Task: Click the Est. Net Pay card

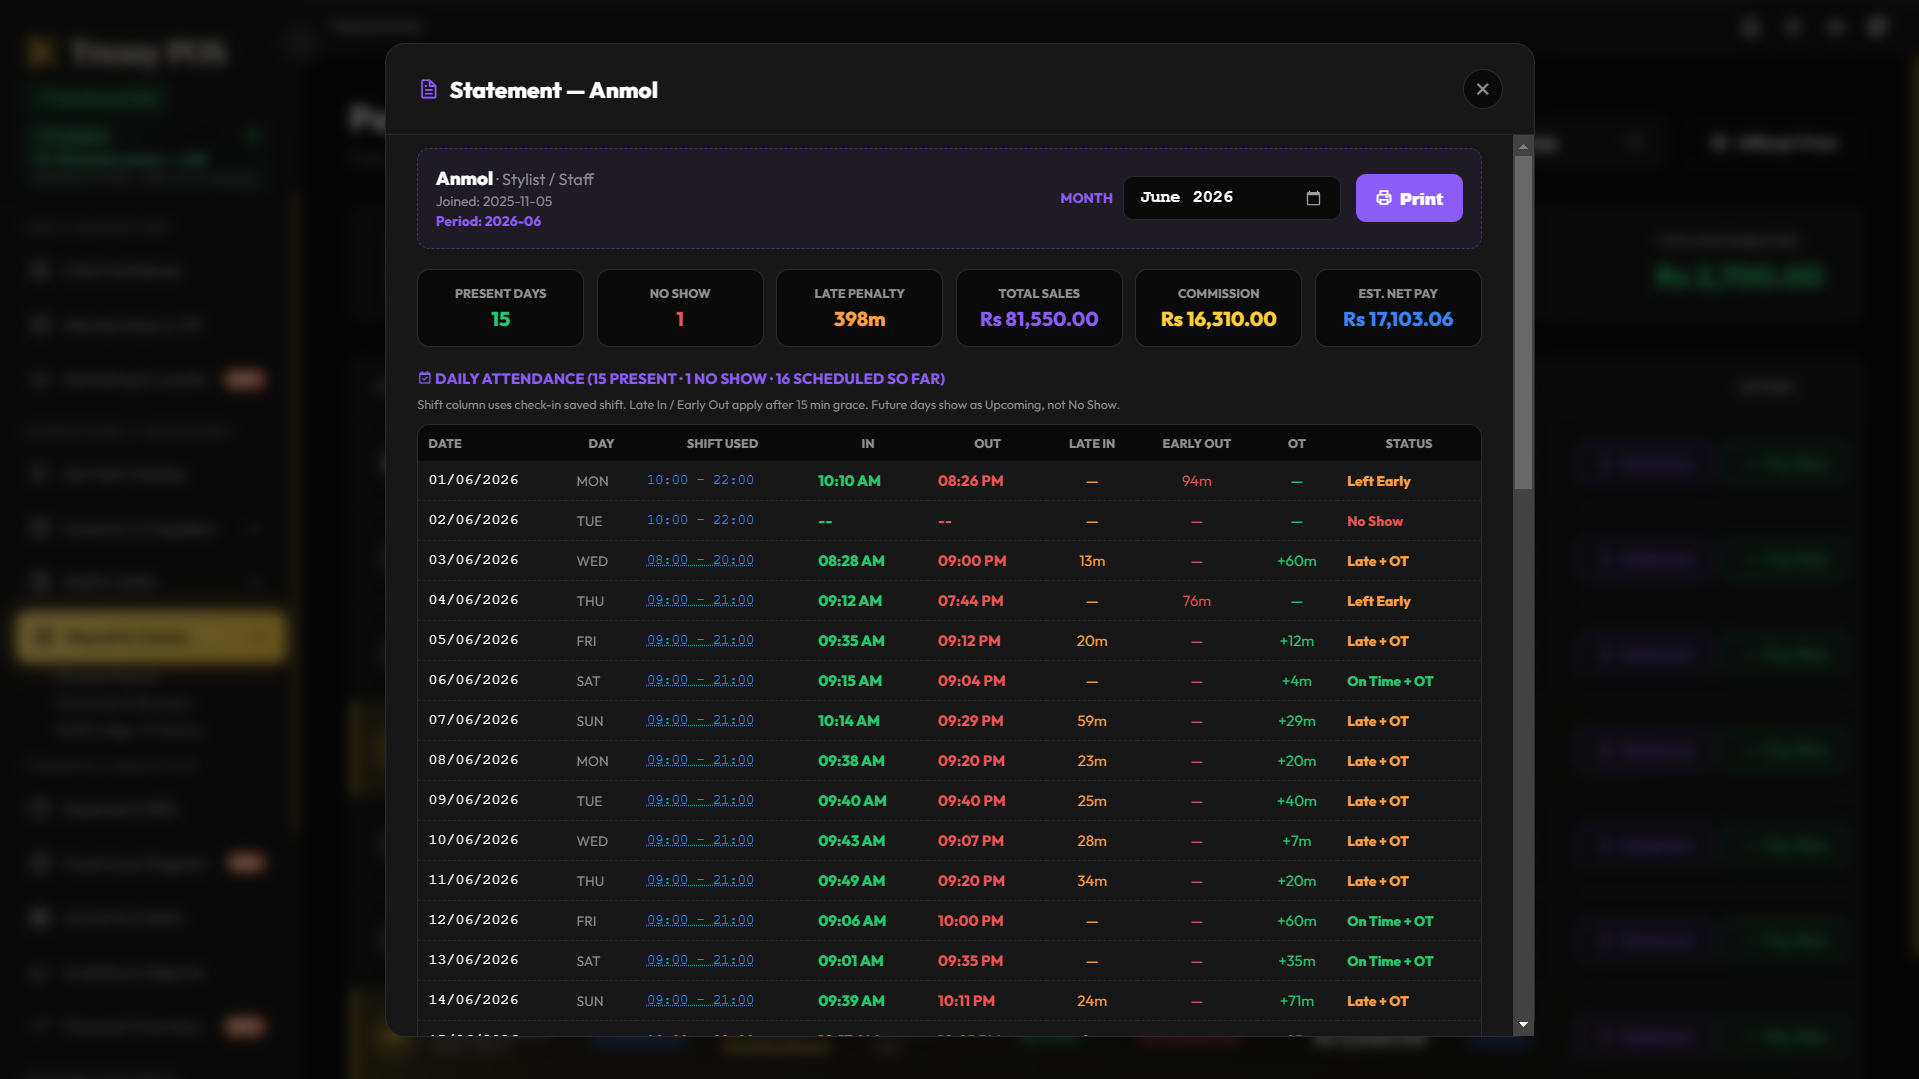Action: click(x=1398, y=308)
